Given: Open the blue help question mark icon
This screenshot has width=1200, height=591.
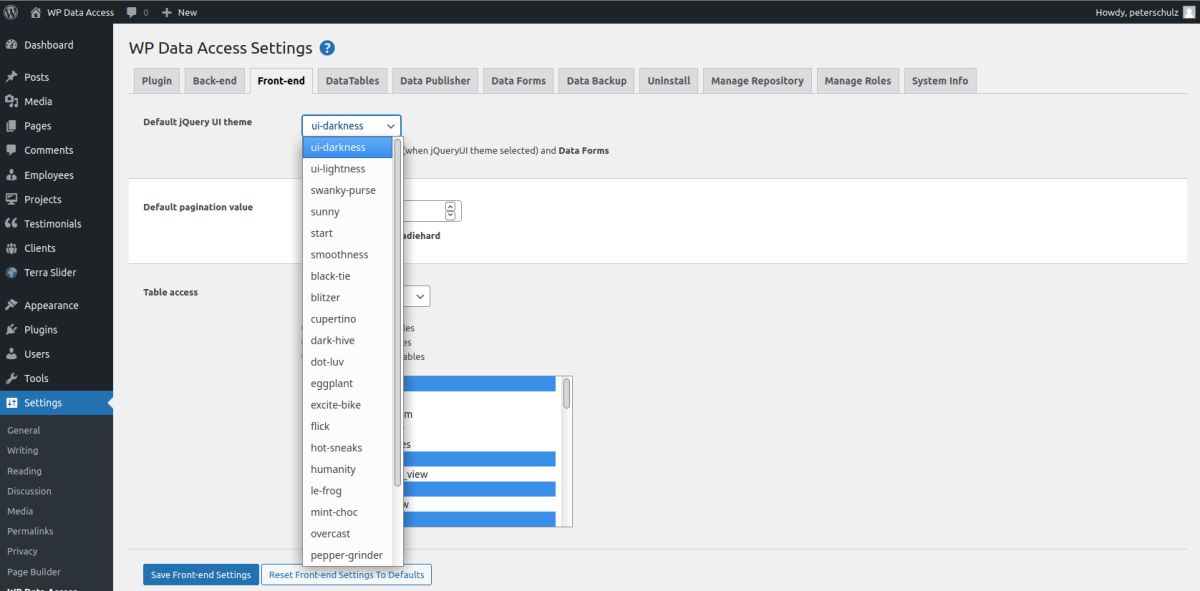Looking at the screenshot, I should coord(327,48).
